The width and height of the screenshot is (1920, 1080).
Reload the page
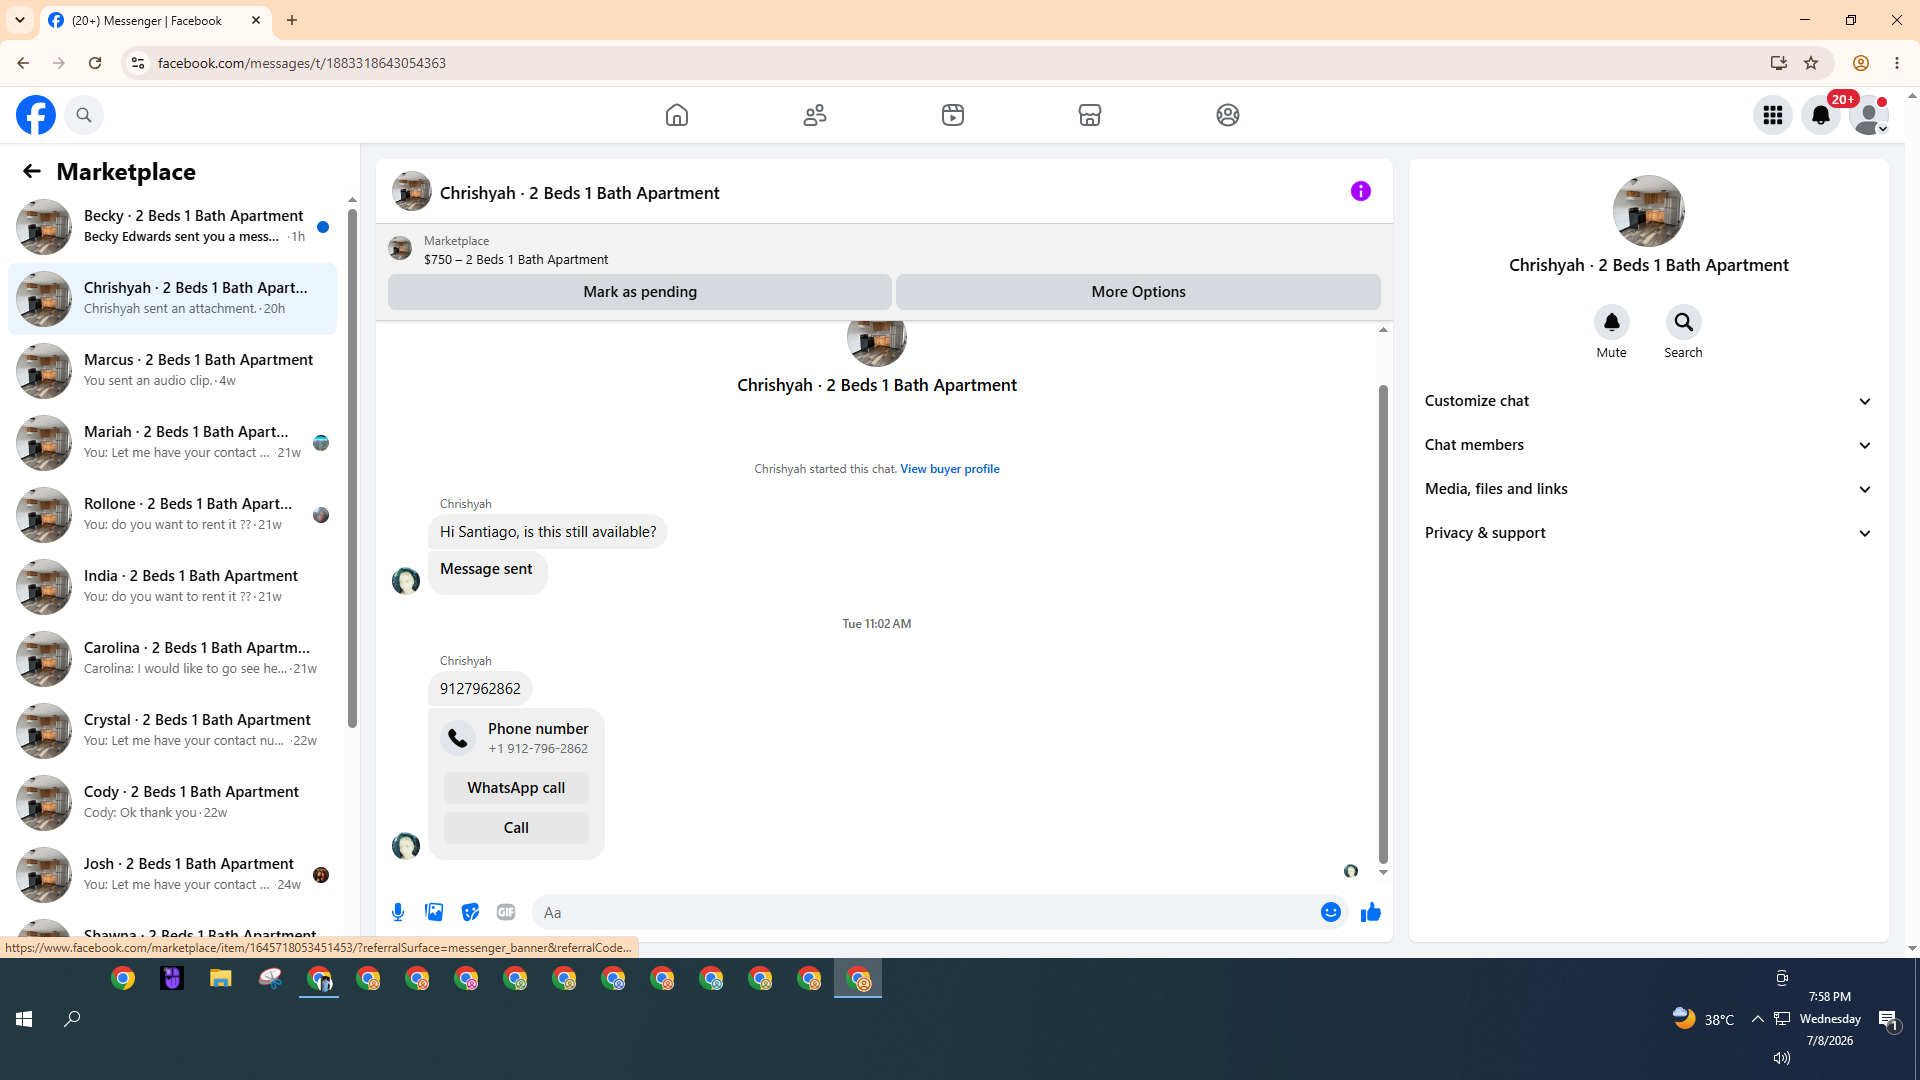point(95,63)
